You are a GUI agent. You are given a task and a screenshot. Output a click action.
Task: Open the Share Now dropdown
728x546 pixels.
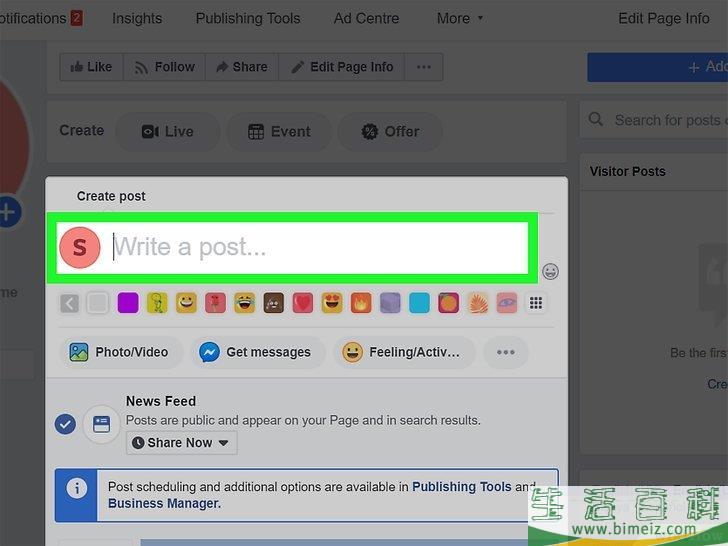tap(182, 442)
